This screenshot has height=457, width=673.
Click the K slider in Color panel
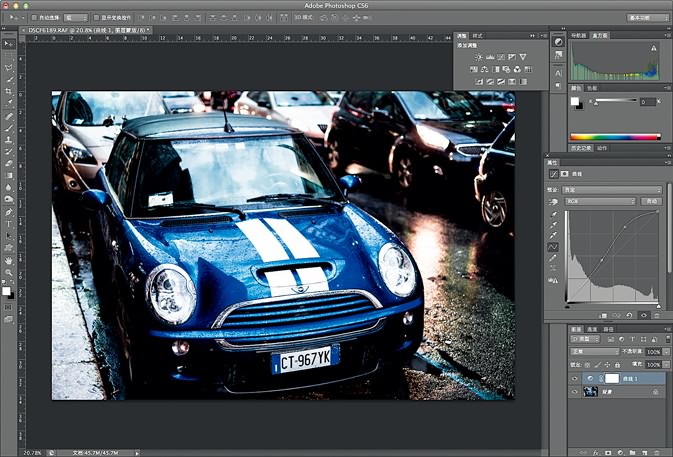(x=615, y=101)
